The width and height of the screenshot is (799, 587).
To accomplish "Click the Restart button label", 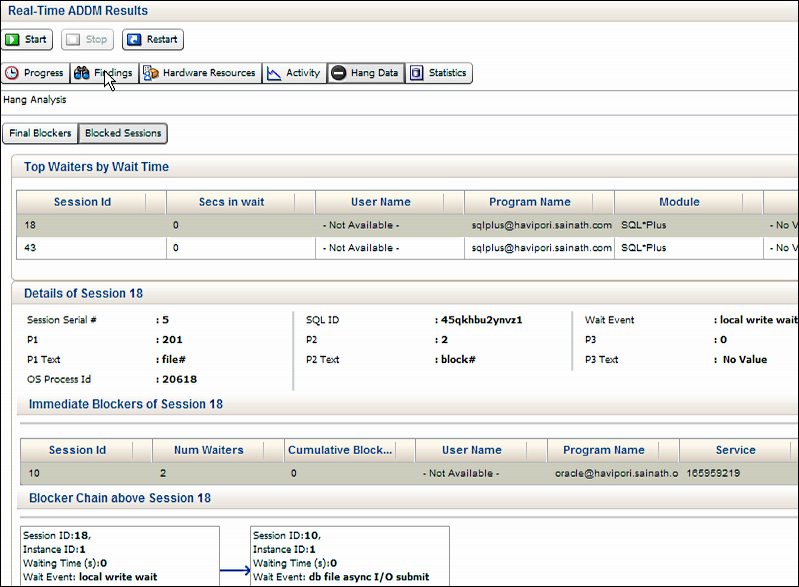I will (x=162, y=39).
